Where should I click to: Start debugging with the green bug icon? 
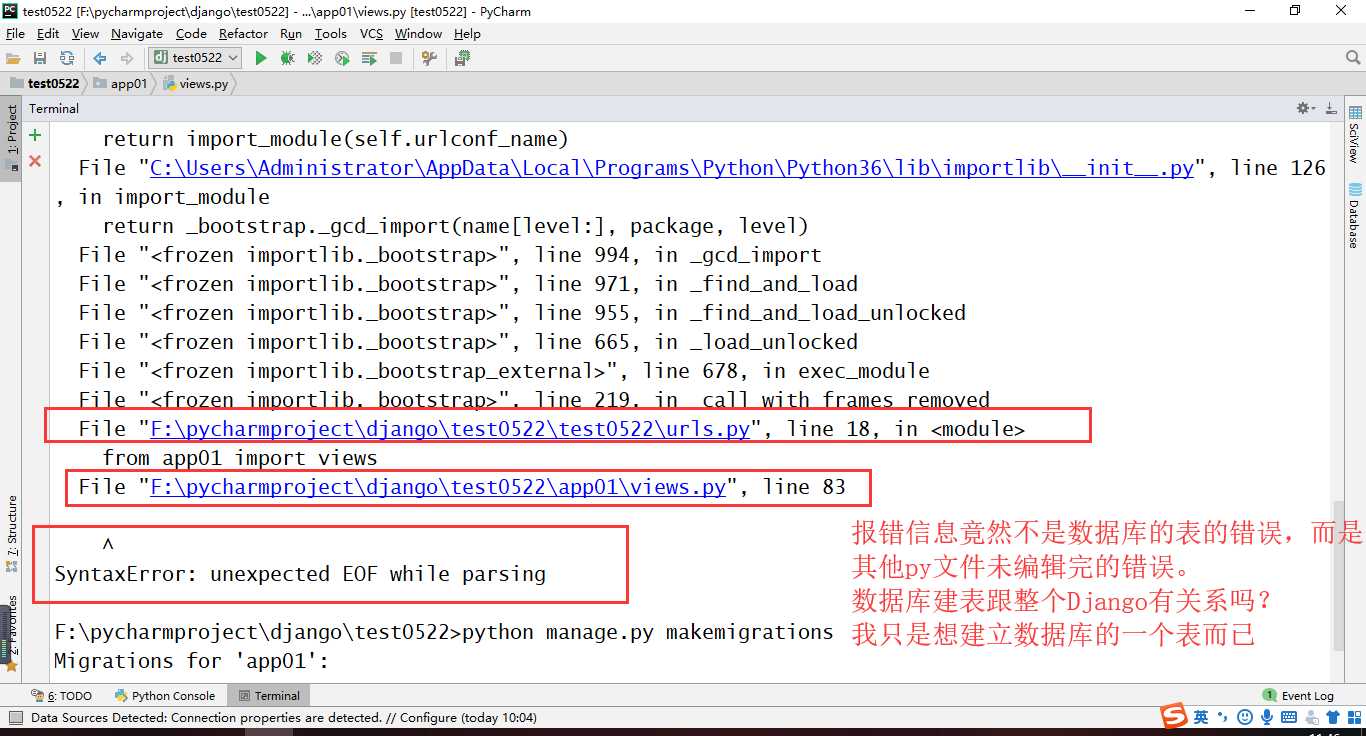click(288, 58)
